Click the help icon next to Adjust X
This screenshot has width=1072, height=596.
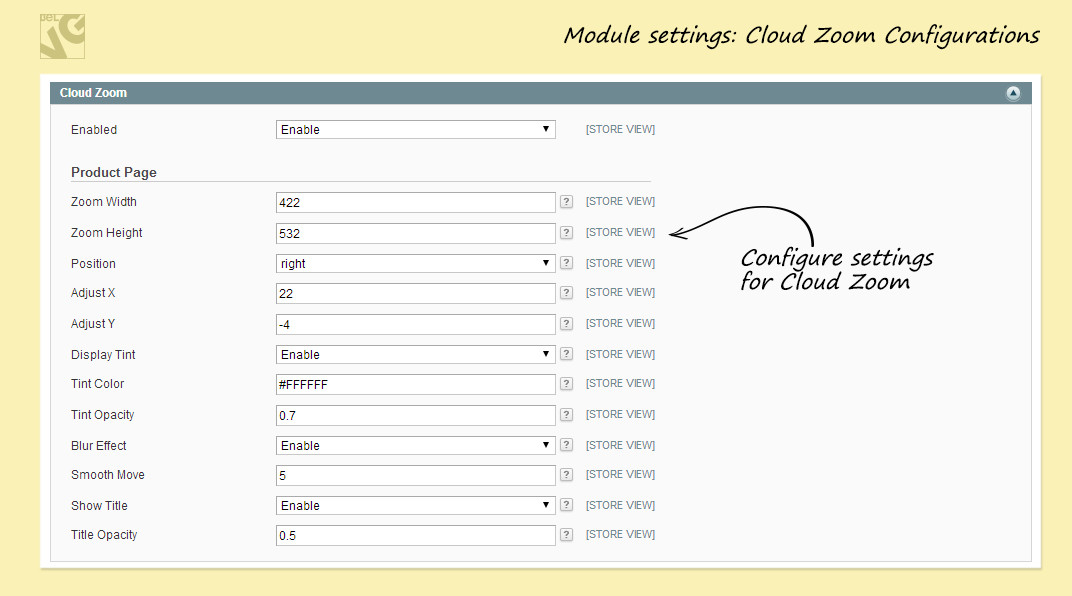pos(566,293)
